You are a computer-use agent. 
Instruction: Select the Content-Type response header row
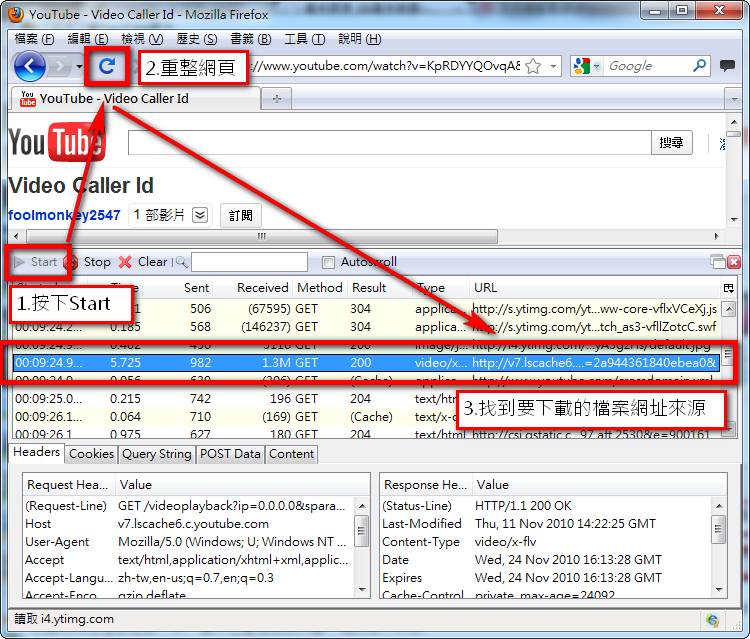point(546,542)
